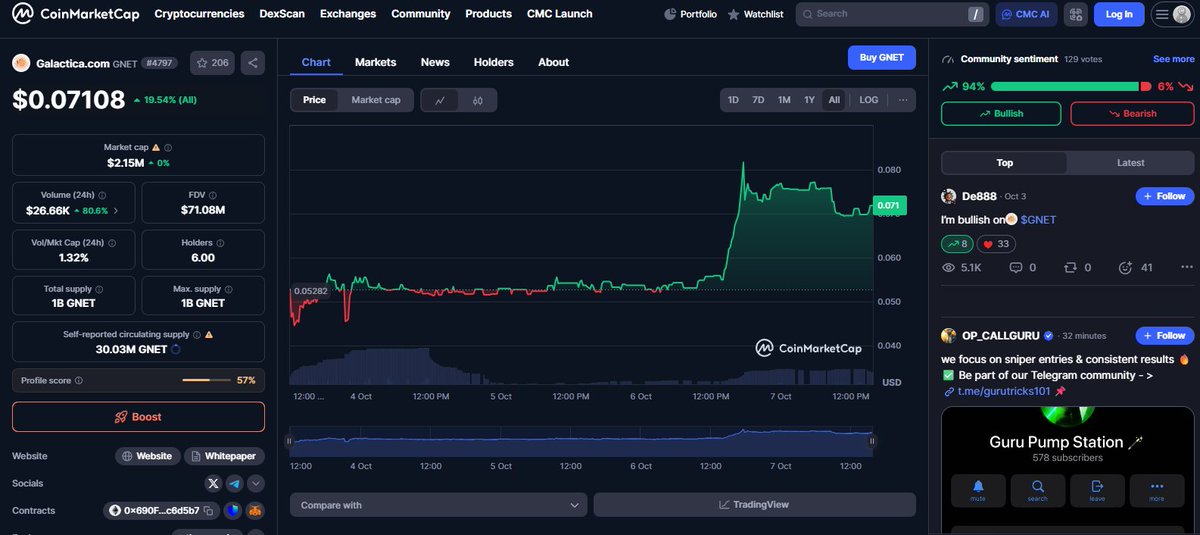
Task: Open the t.me/gurutricks101 link
Action: (1006, 391)
